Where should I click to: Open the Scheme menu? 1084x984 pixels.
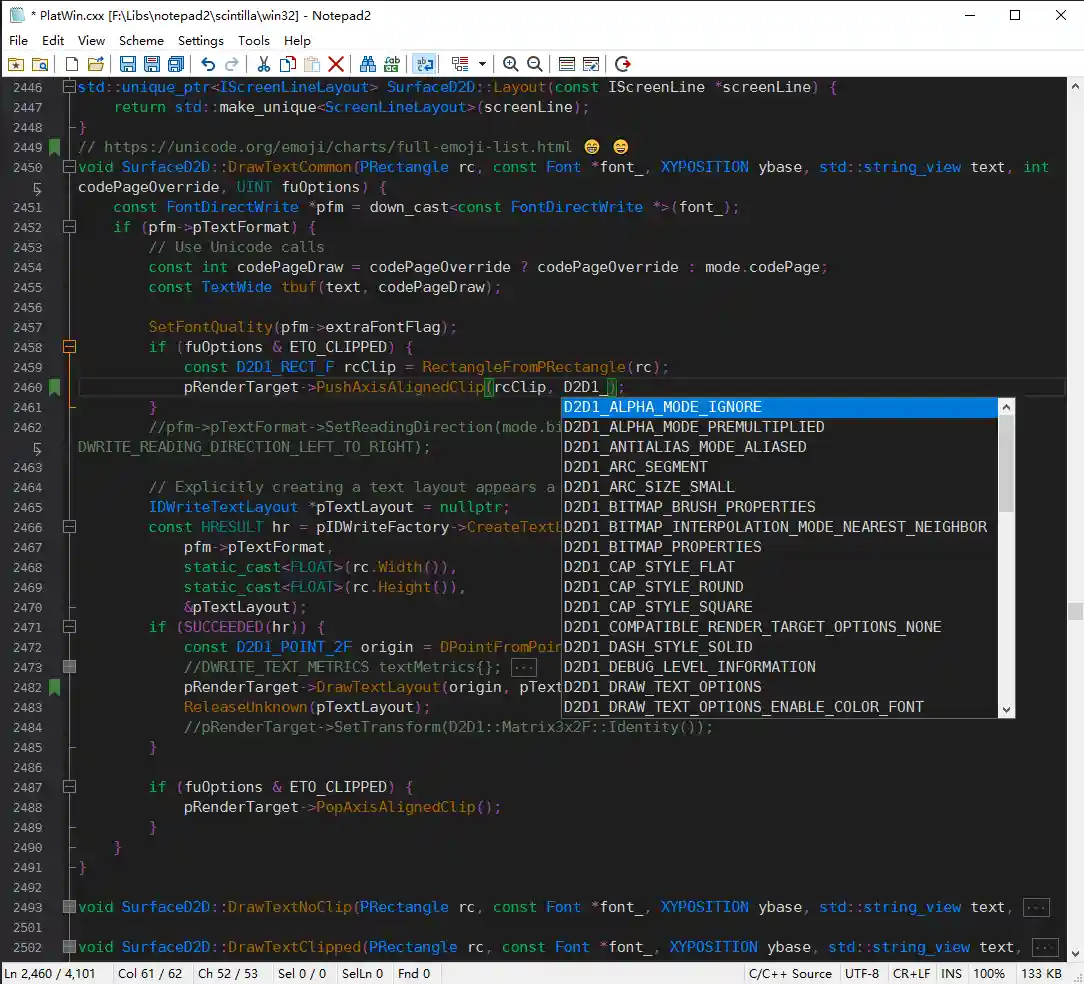141,40
